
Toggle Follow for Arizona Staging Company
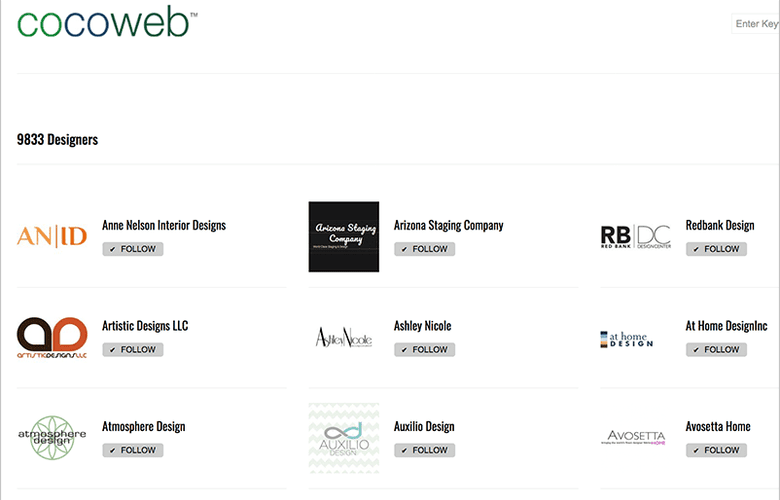[424, 249]
